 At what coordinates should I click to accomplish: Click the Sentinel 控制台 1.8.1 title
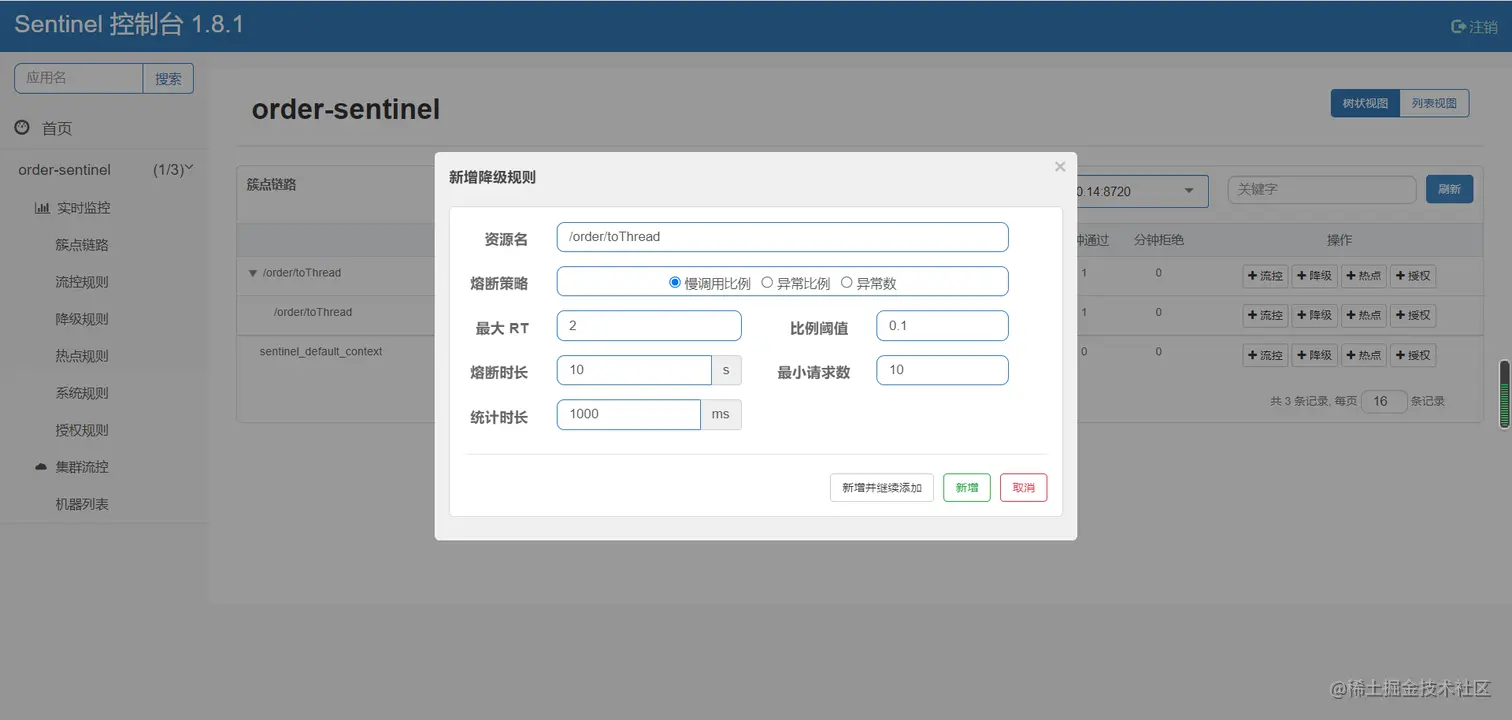(129, 25)
